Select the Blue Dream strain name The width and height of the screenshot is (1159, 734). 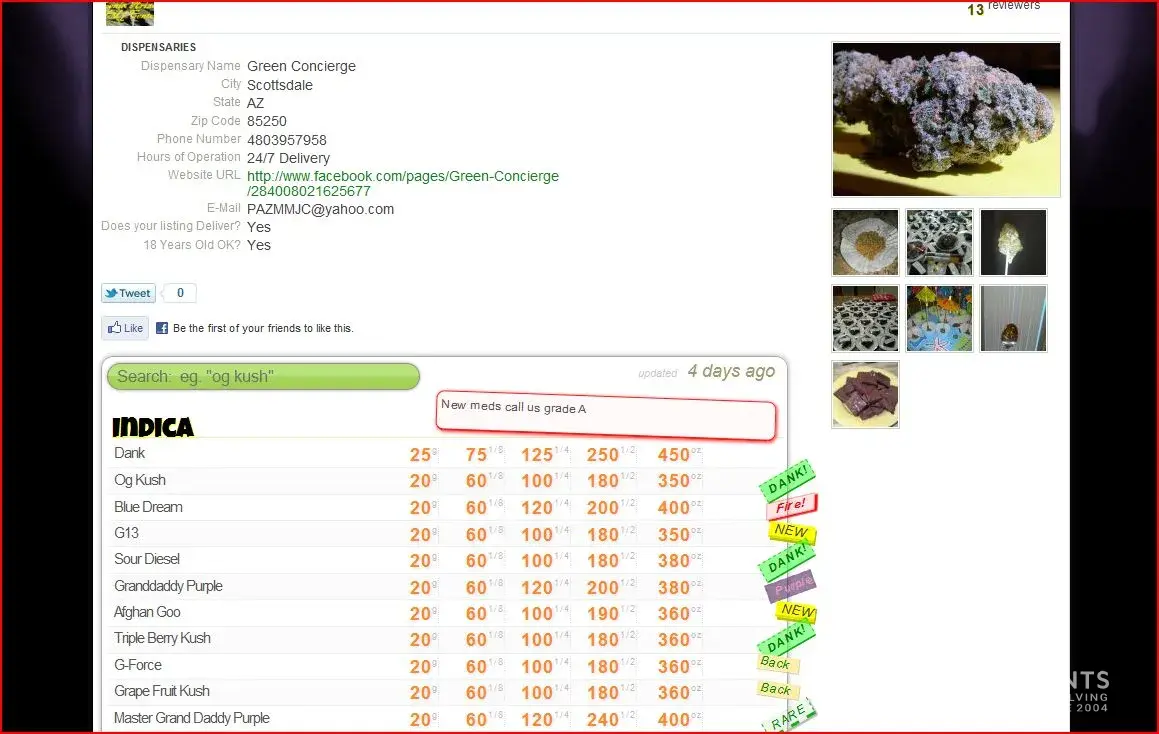tap(148, 506)
